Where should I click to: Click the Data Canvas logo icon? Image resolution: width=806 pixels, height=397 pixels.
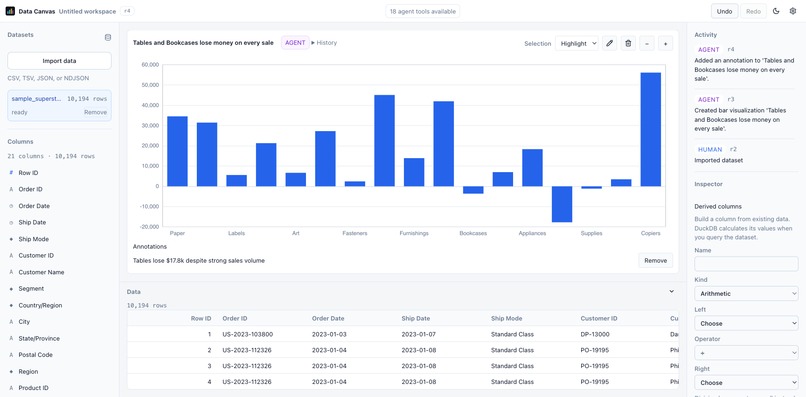tap(10, 11)
